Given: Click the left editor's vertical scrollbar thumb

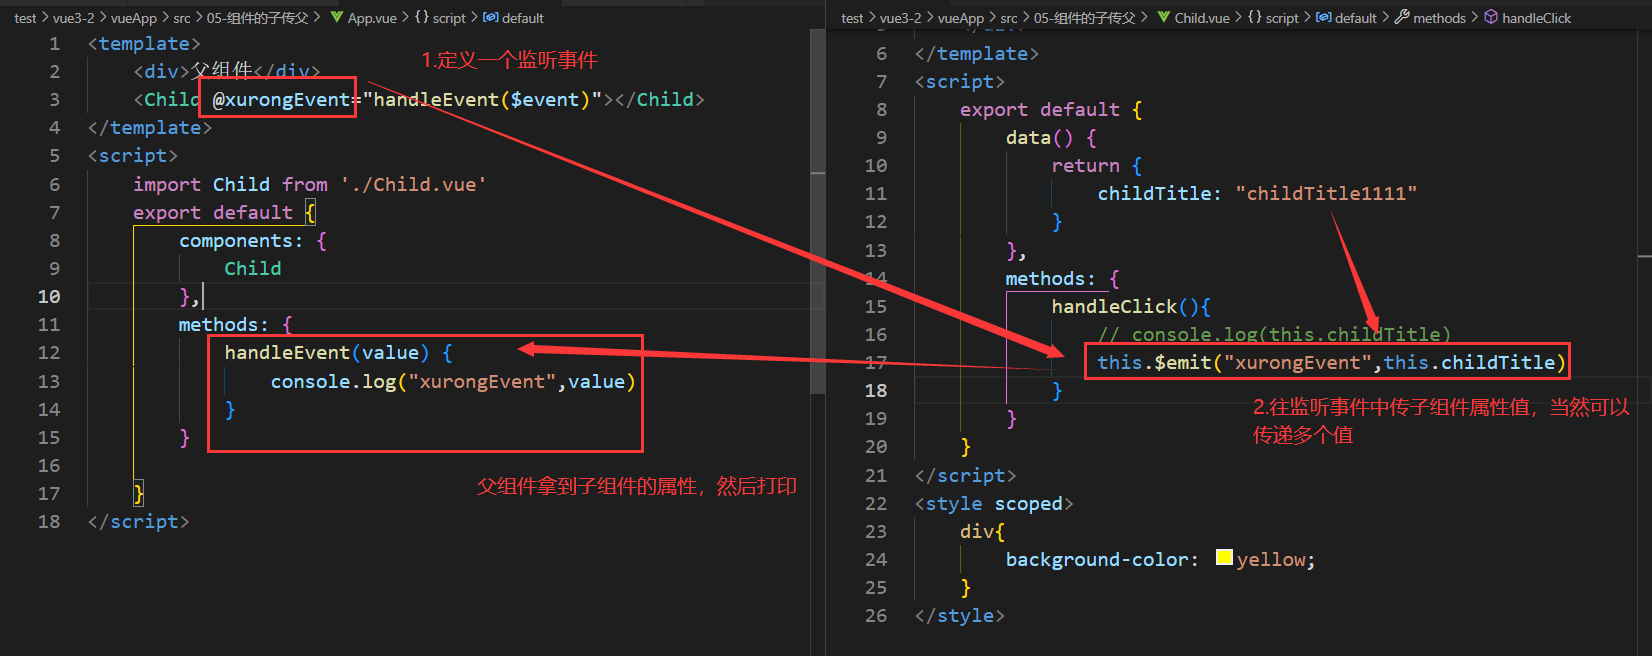Looking at the screenshot, I should tap(818, 210).
